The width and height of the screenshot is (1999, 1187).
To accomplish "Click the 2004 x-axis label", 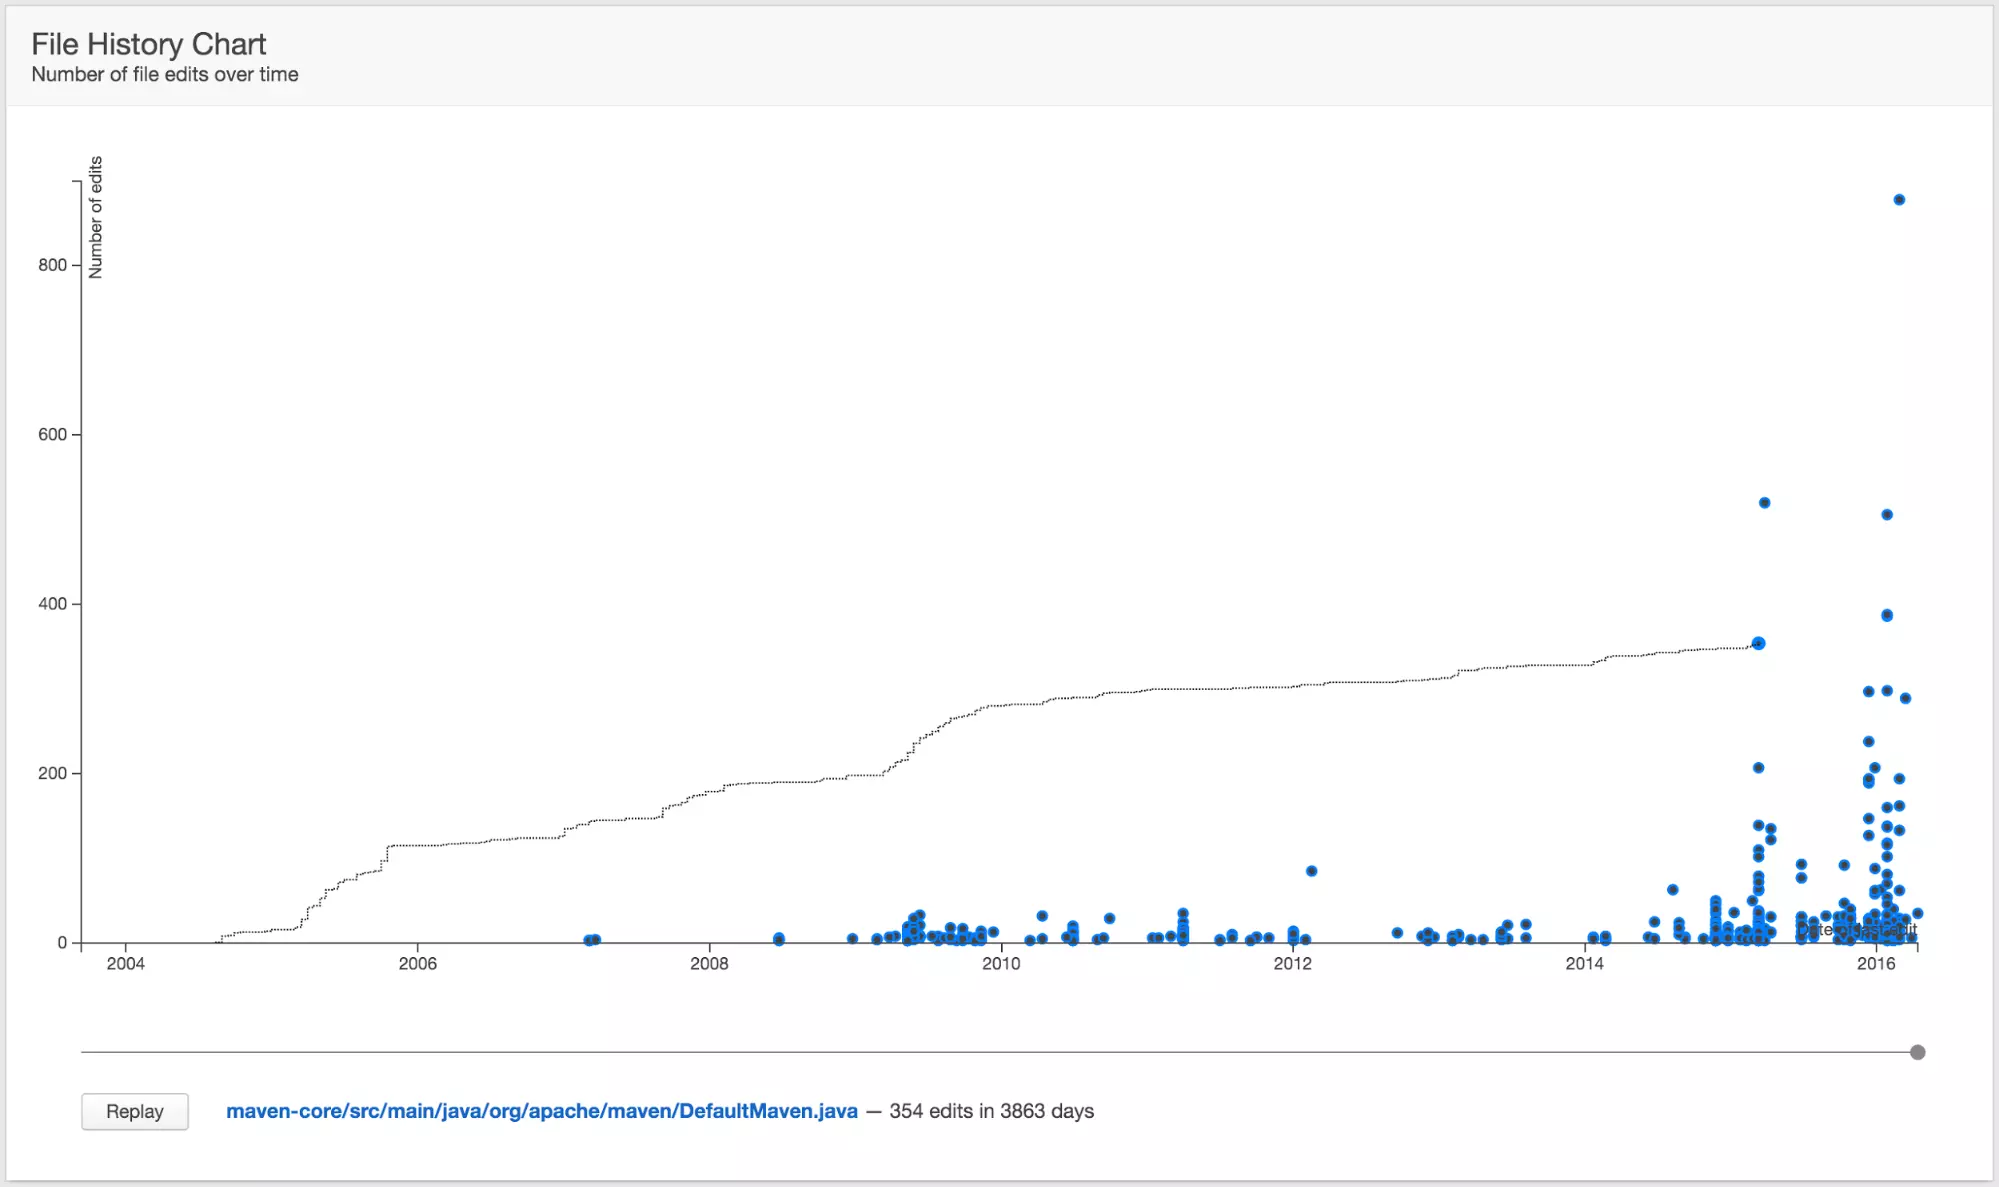I will tap(126, 964).
